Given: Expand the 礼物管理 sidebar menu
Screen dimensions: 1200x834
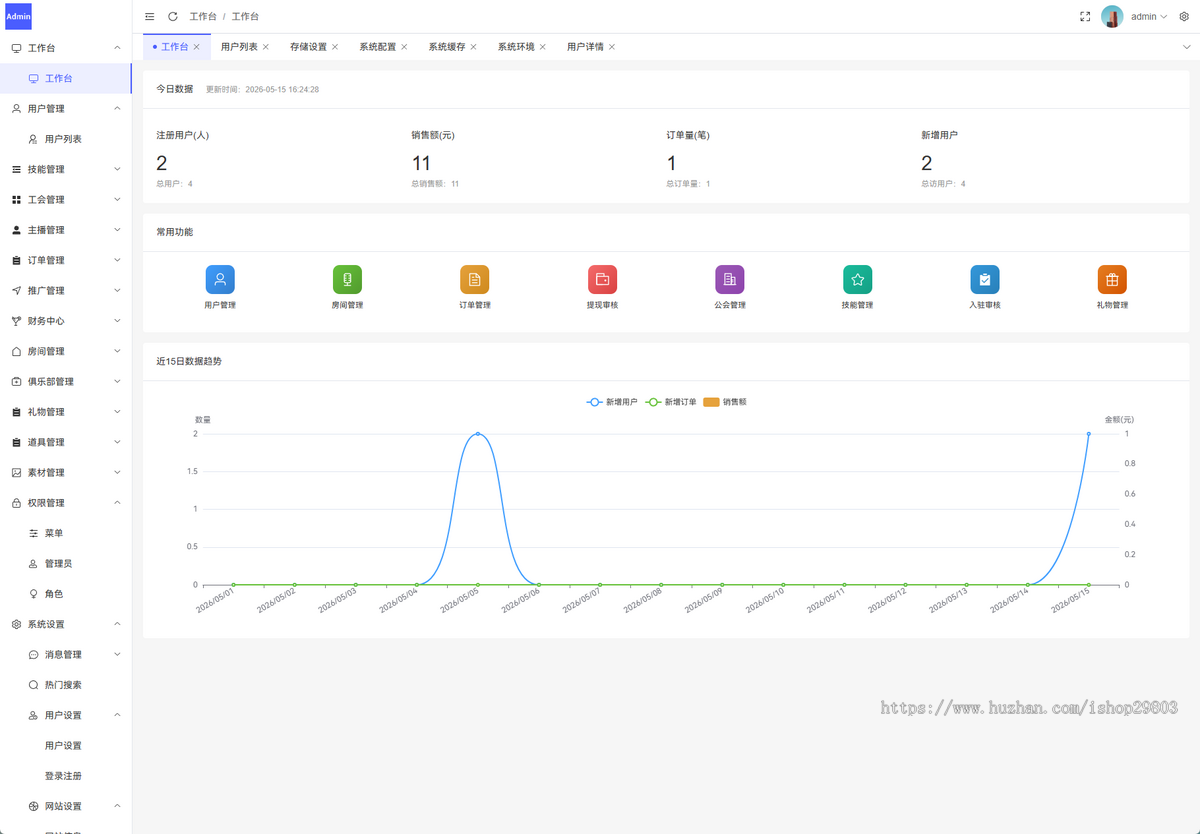Looking at the screenshot, I should click(x=66, y=412).
